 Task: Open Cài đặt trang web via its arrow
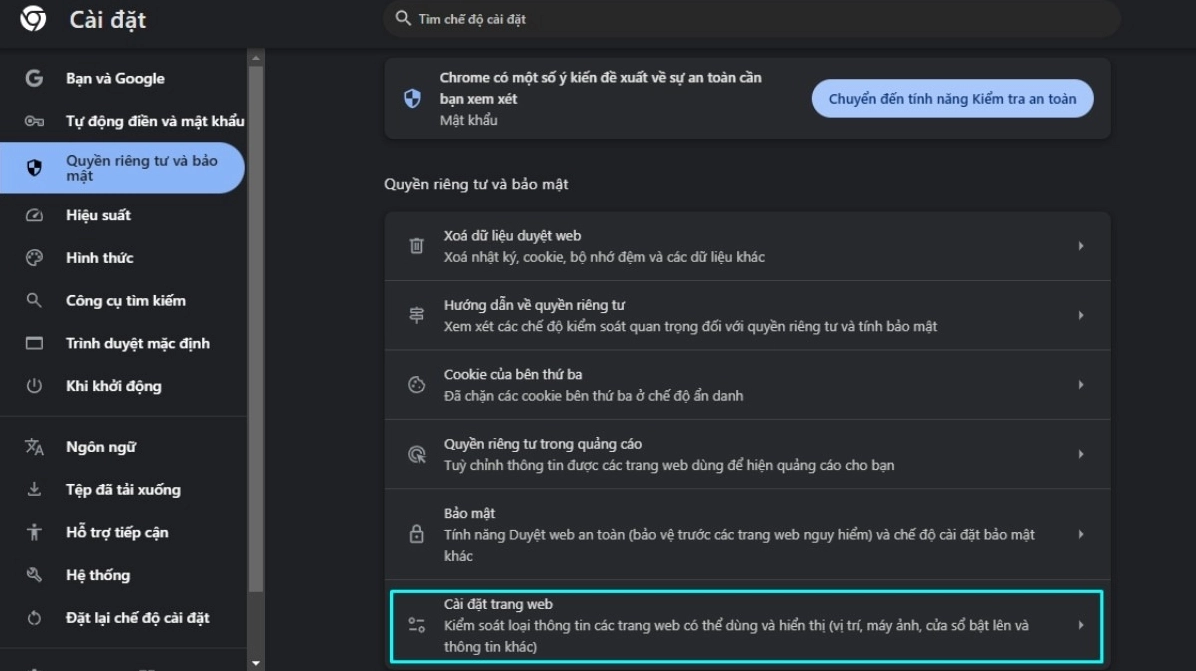pos(1081,624)
